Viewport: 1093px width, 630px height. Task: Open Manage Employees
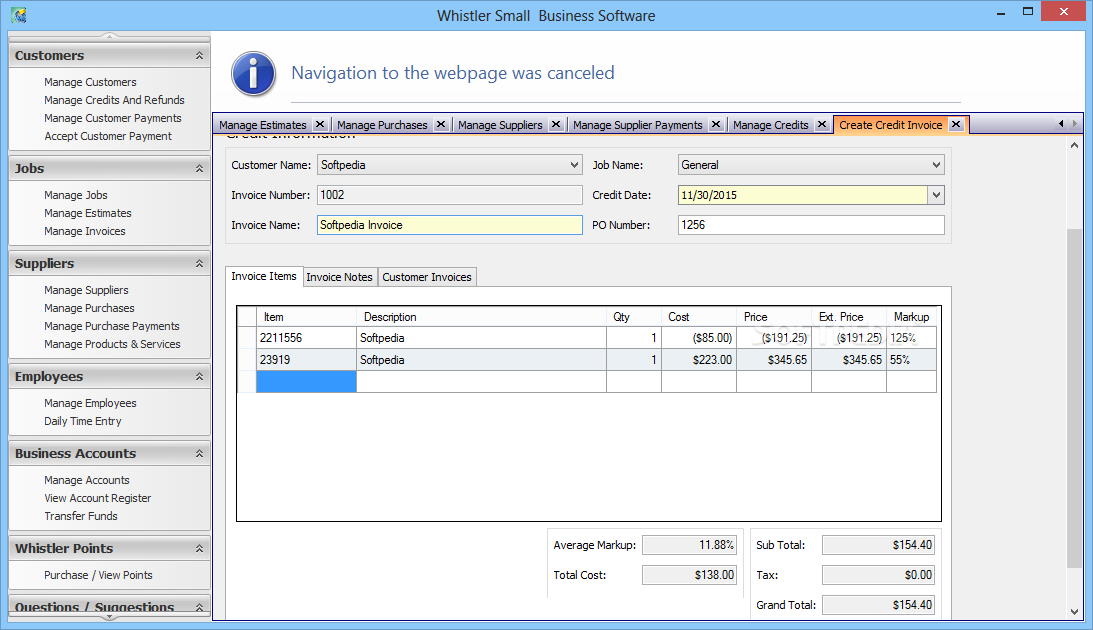click(90, 404)
